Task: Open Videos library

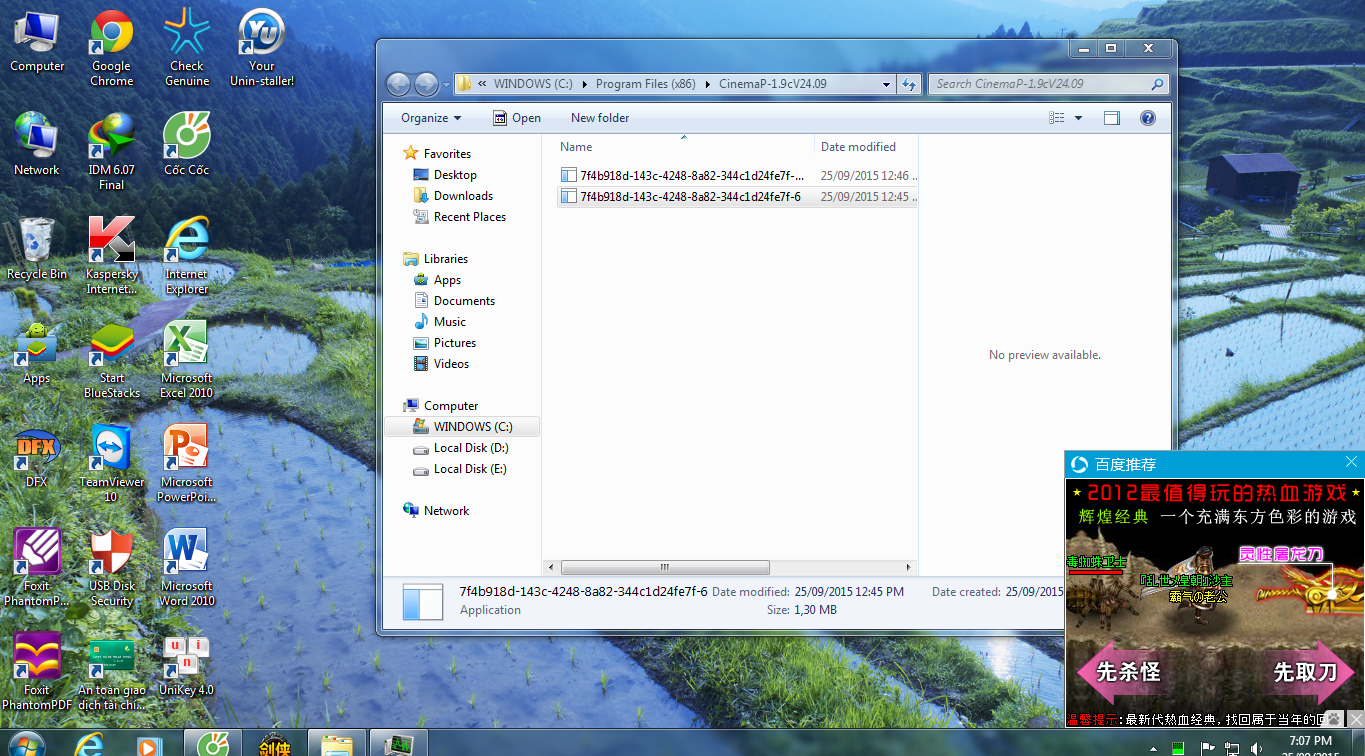Action: [451, 364]
